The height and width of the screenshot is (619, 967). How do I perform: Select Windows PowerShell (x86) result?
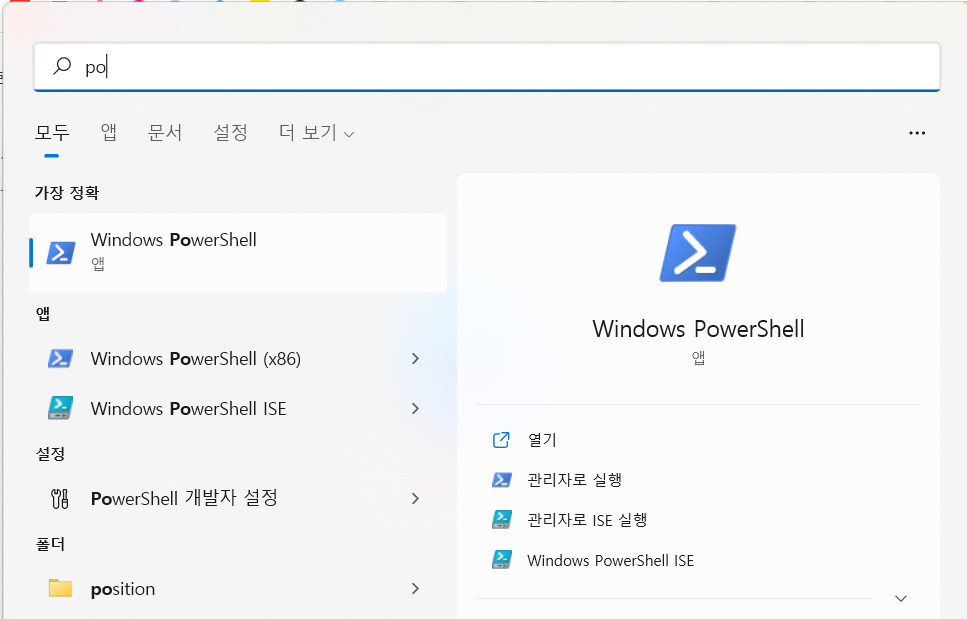238,359
